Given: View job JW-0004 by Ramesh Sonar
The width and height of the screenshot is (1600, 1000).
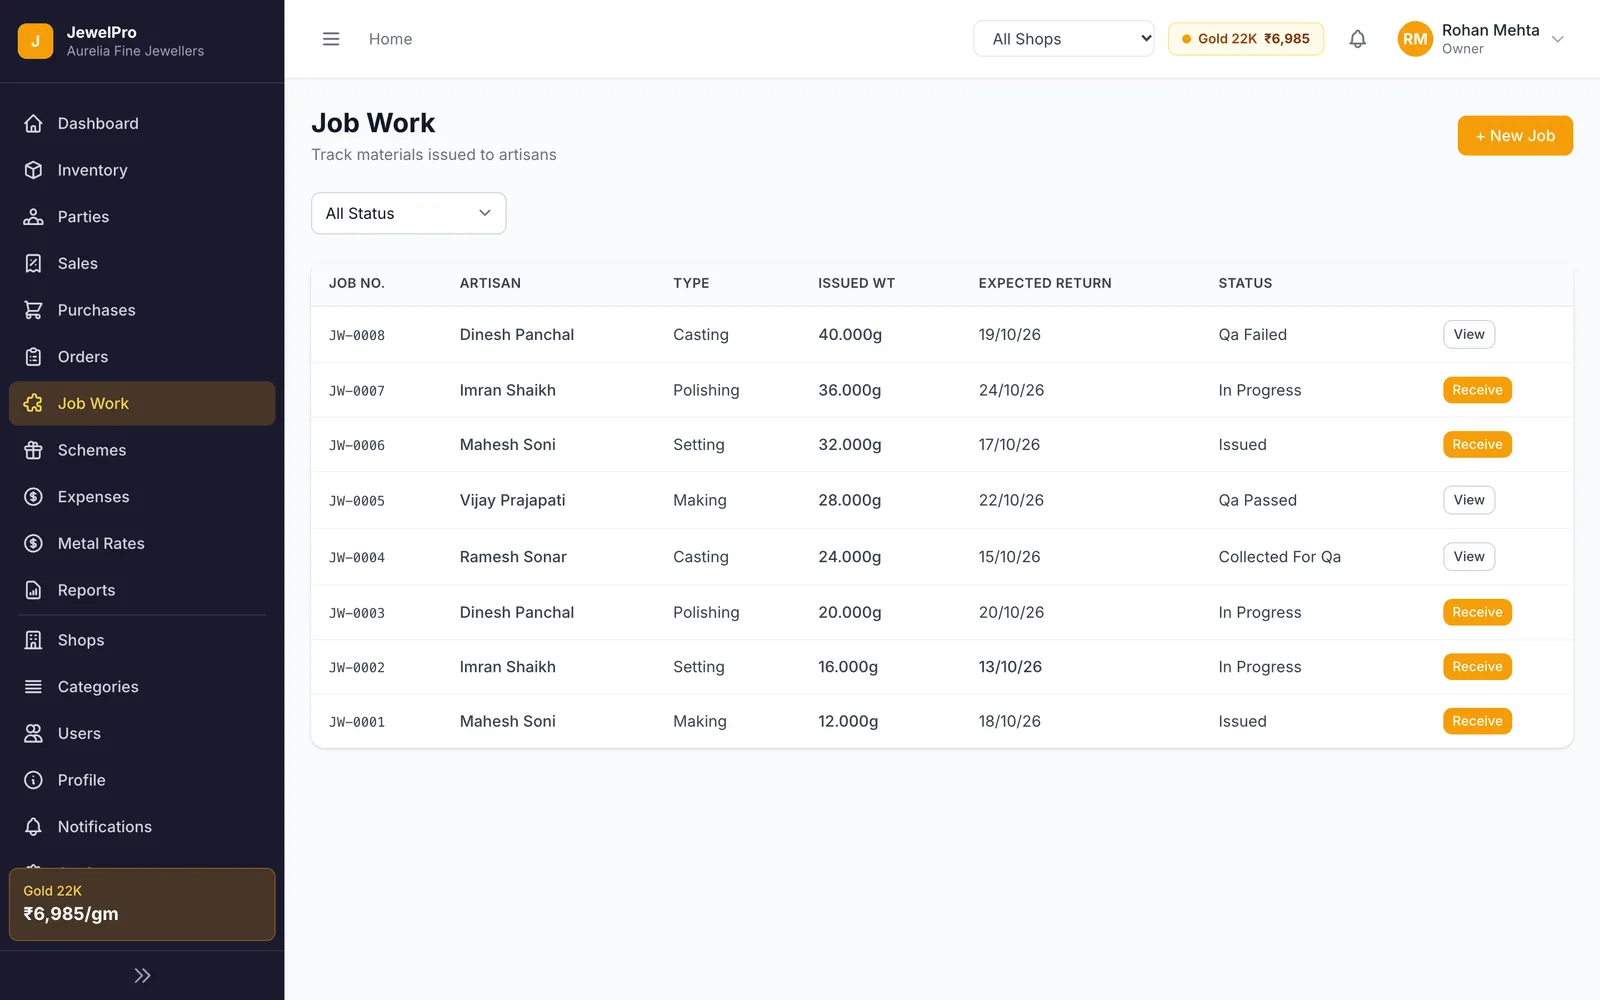Looking at the screenshot, I should [1468, 556].
